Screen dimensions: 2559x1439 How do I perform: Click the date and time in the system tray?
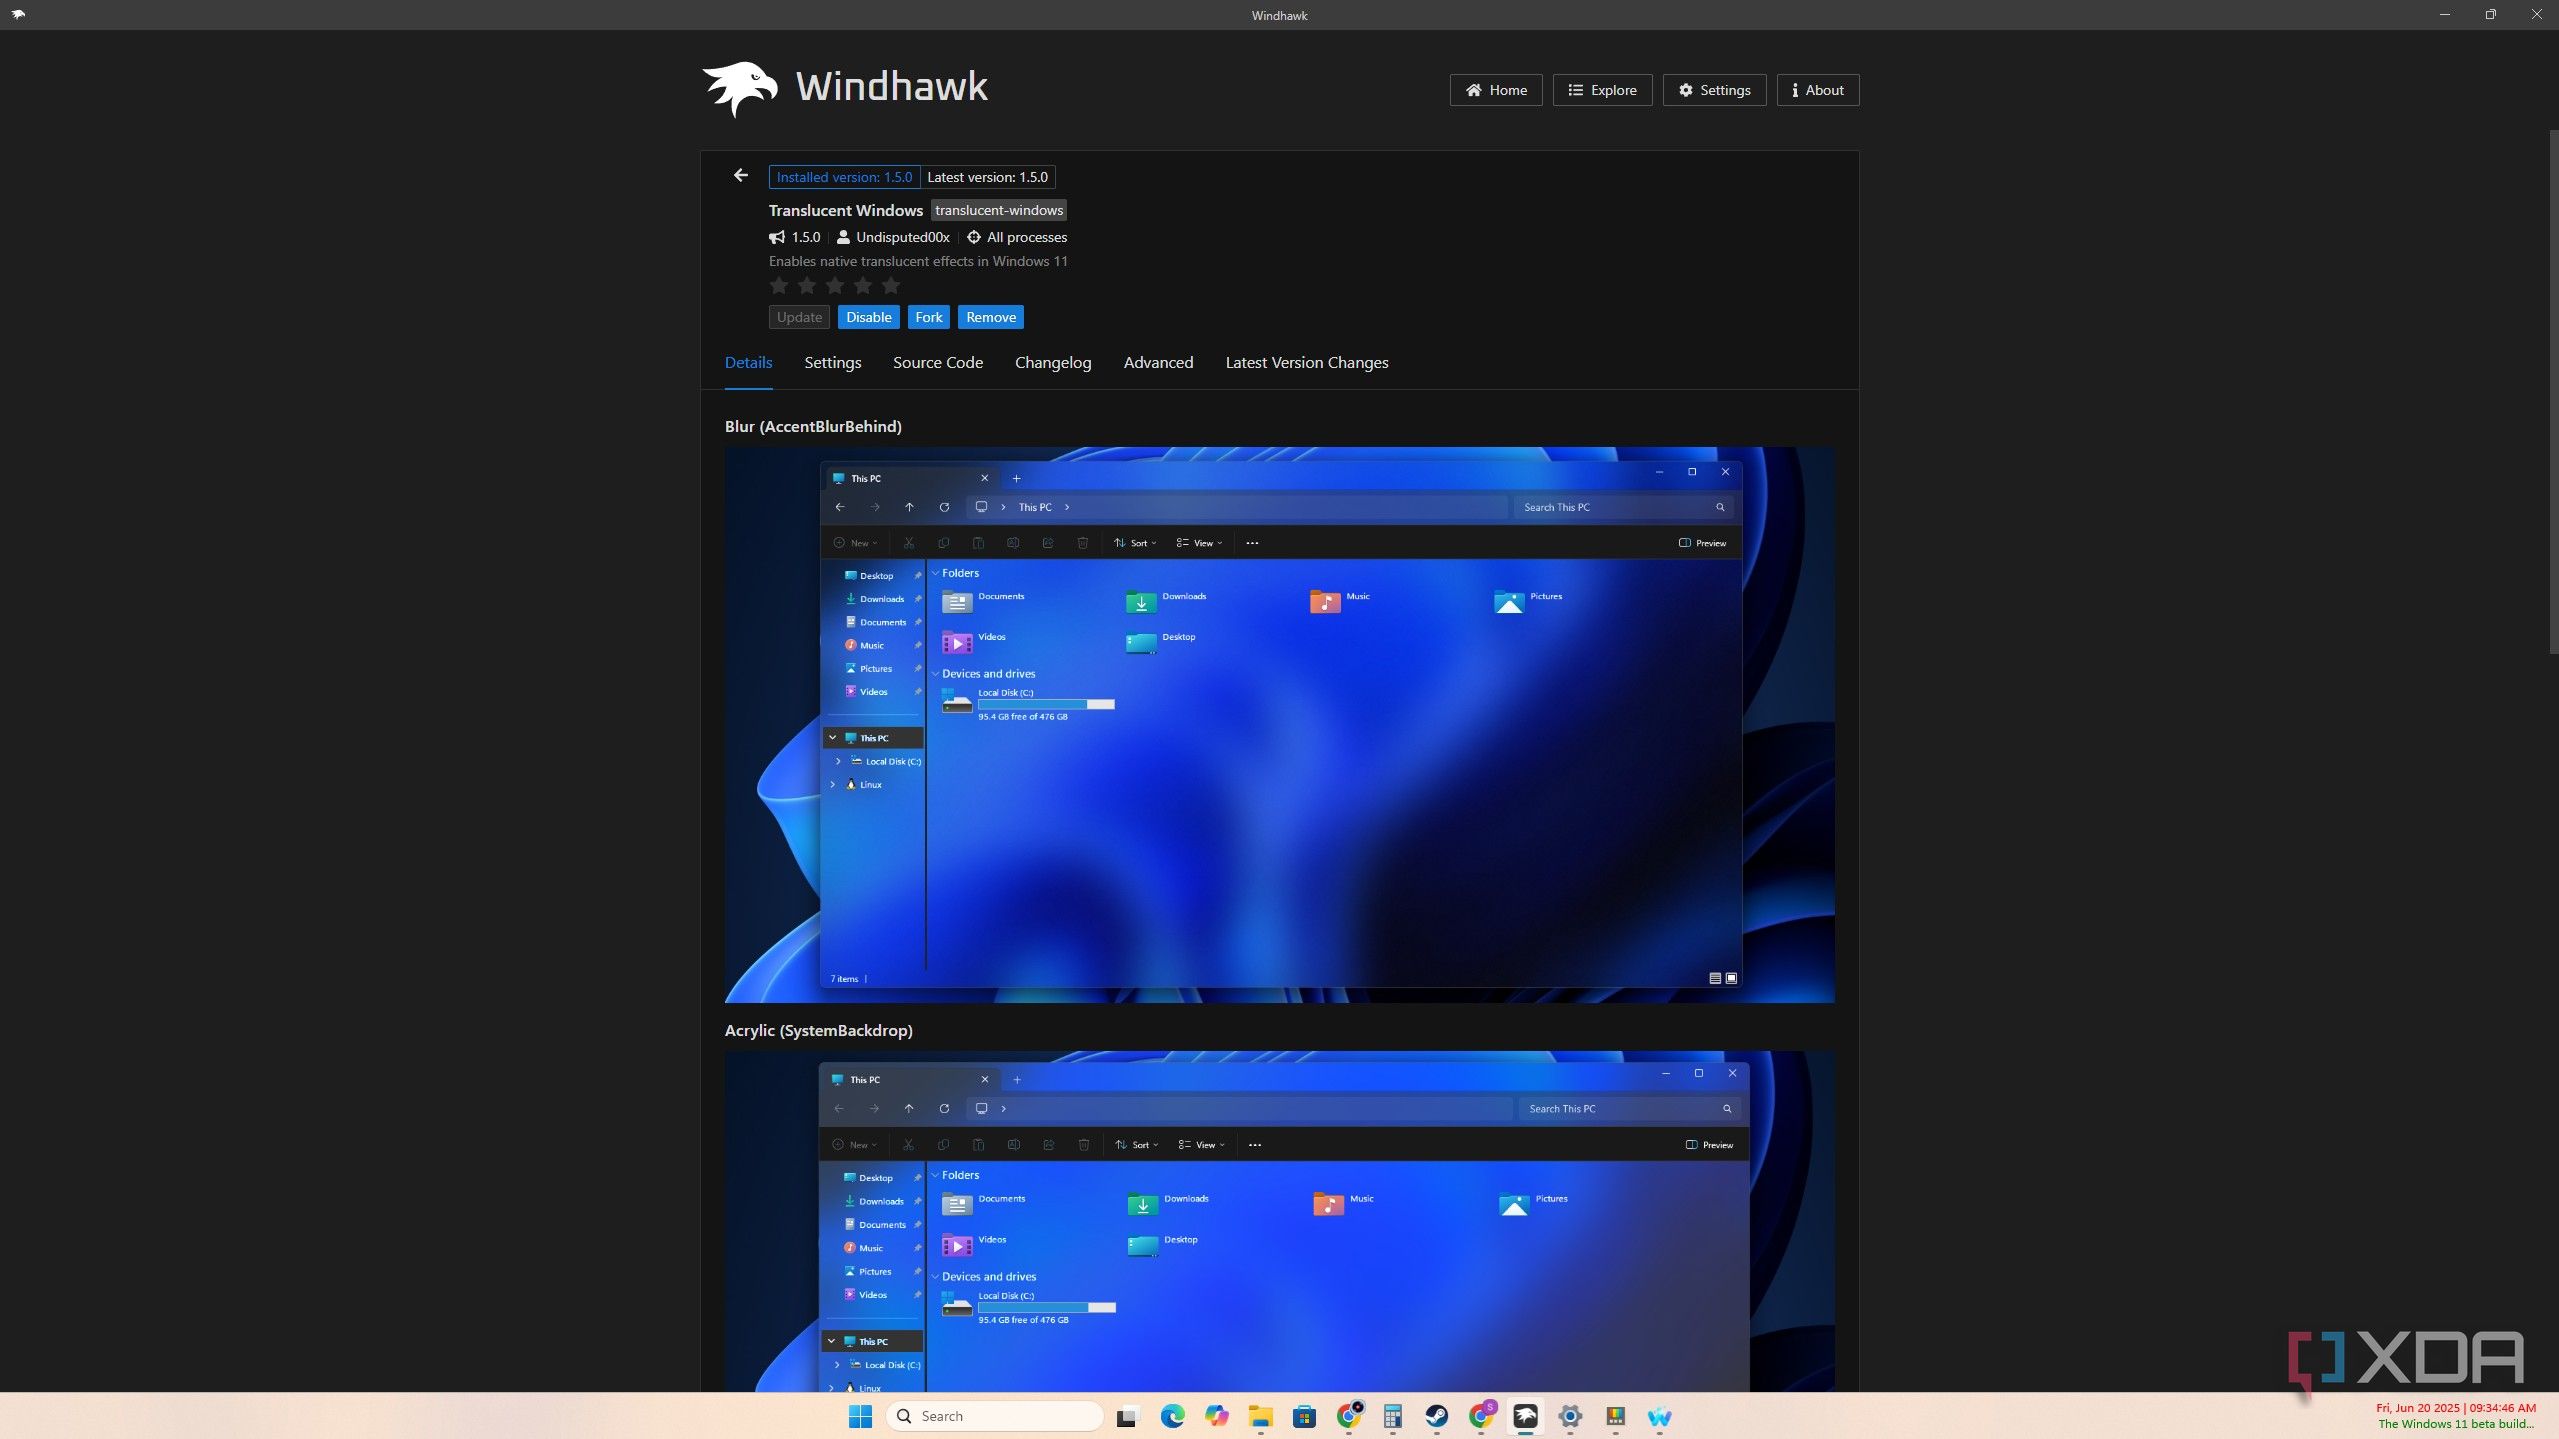[2456, 1408]
